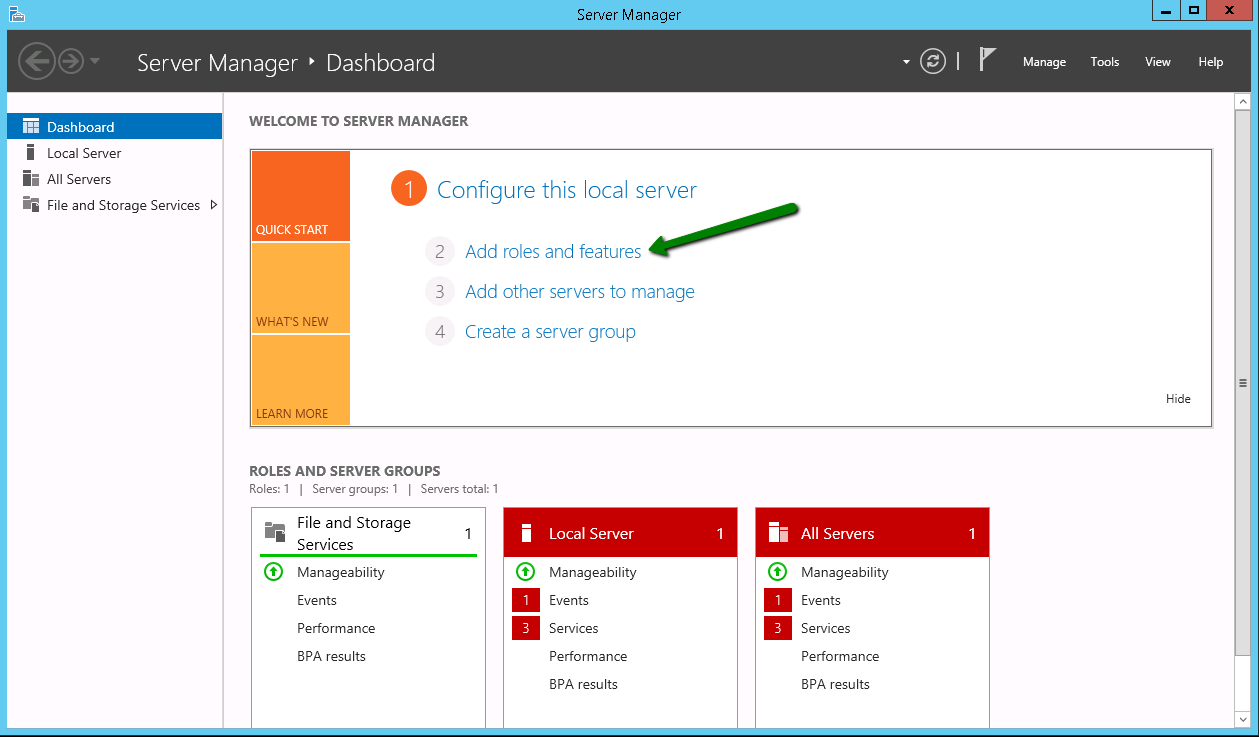Click the All Servers icon in sidebar
1259x737 pixels.
[x=31, y=178]
